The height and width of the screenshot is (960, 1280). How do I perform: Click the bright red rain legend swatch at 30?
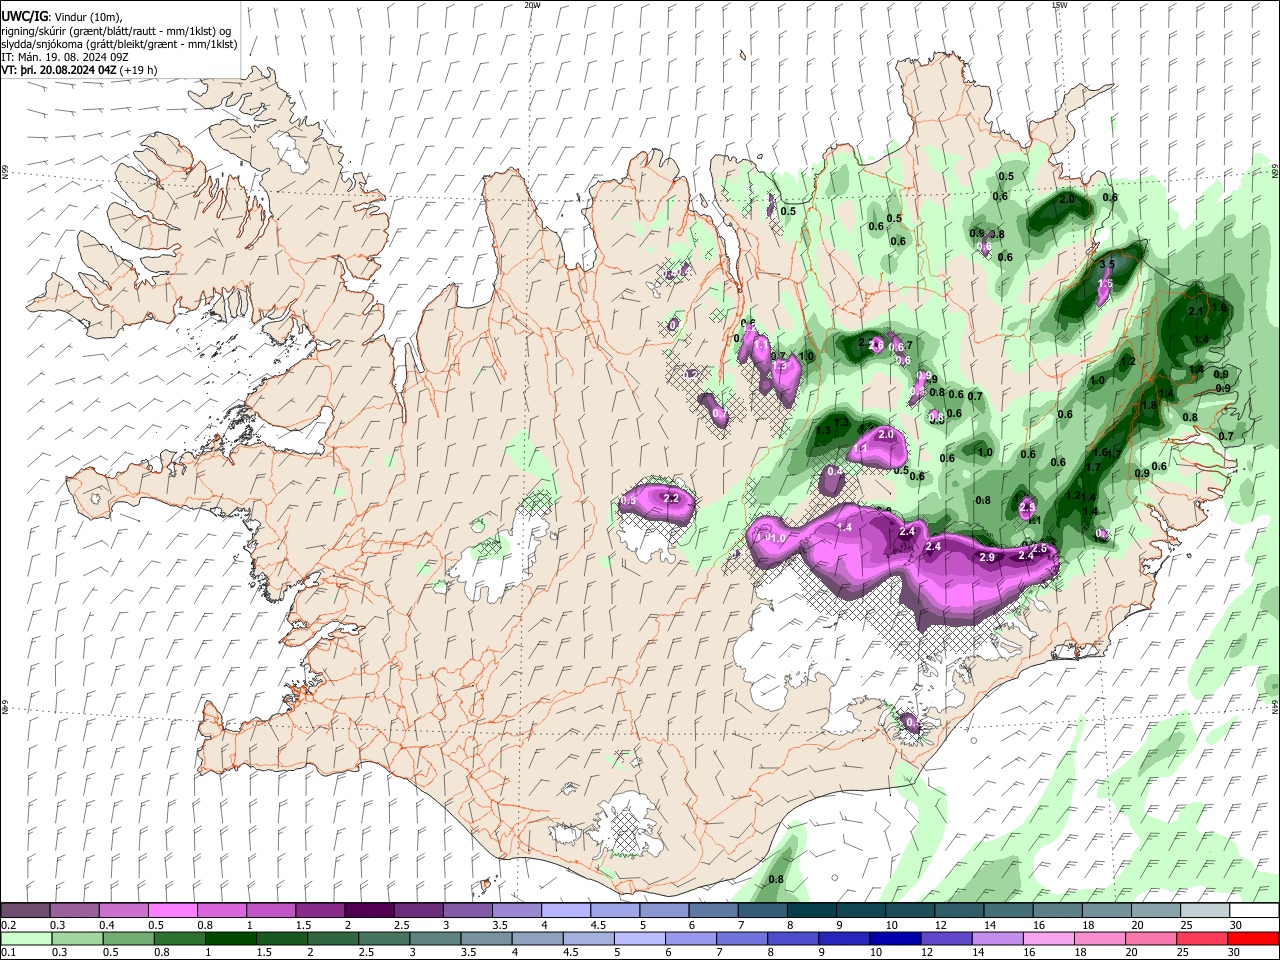(1254, 938)
